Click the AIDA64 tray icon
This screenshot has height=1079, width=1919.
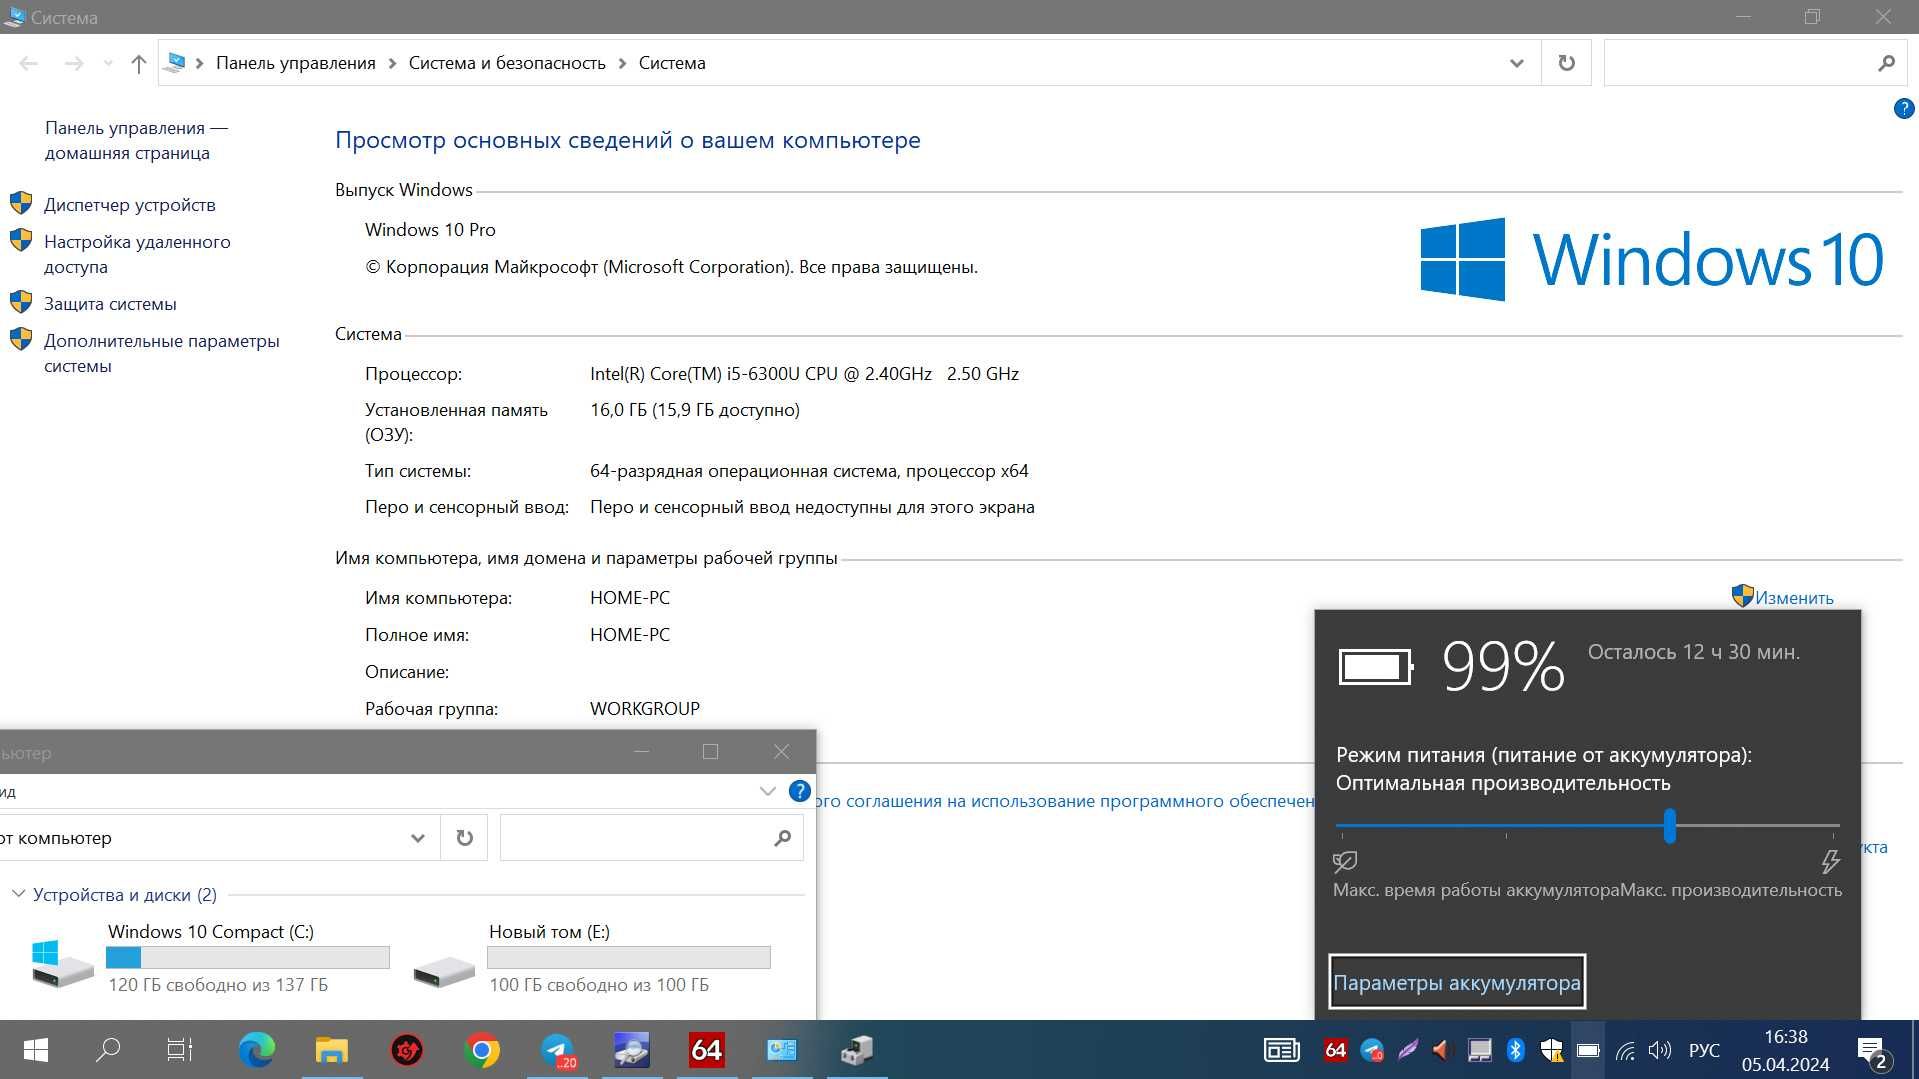point(1335,1050)
